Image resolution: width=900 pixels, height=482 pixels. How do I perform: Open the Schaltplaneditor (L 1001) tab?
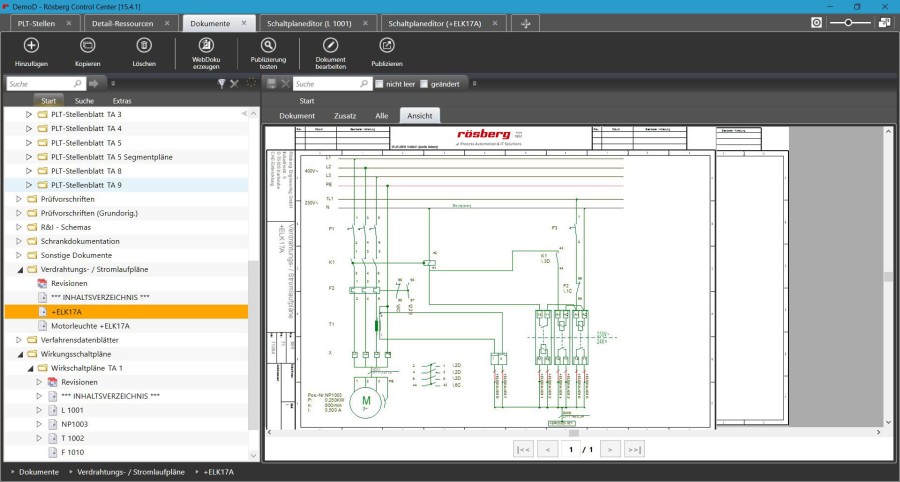pyautogui.click(x=309, y=24)
